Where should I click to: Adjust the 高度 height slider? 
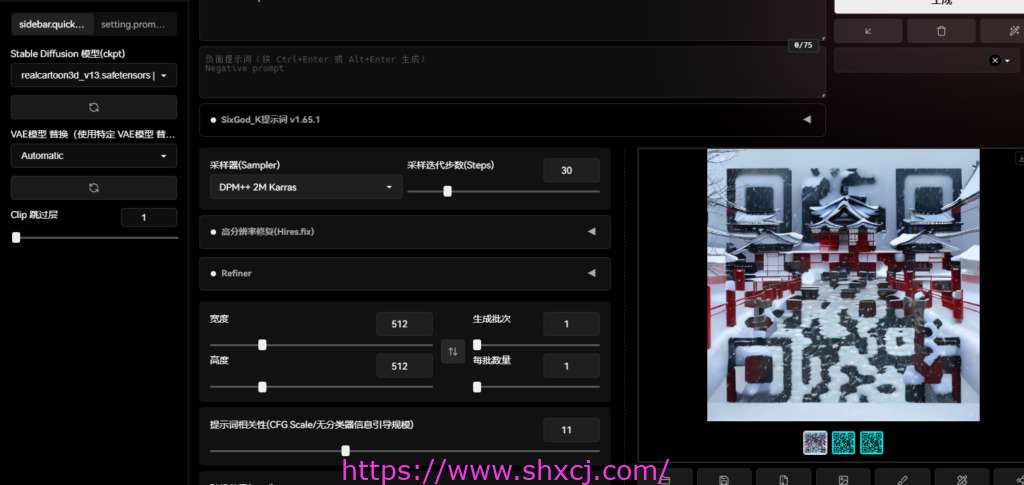coord(321,387)
